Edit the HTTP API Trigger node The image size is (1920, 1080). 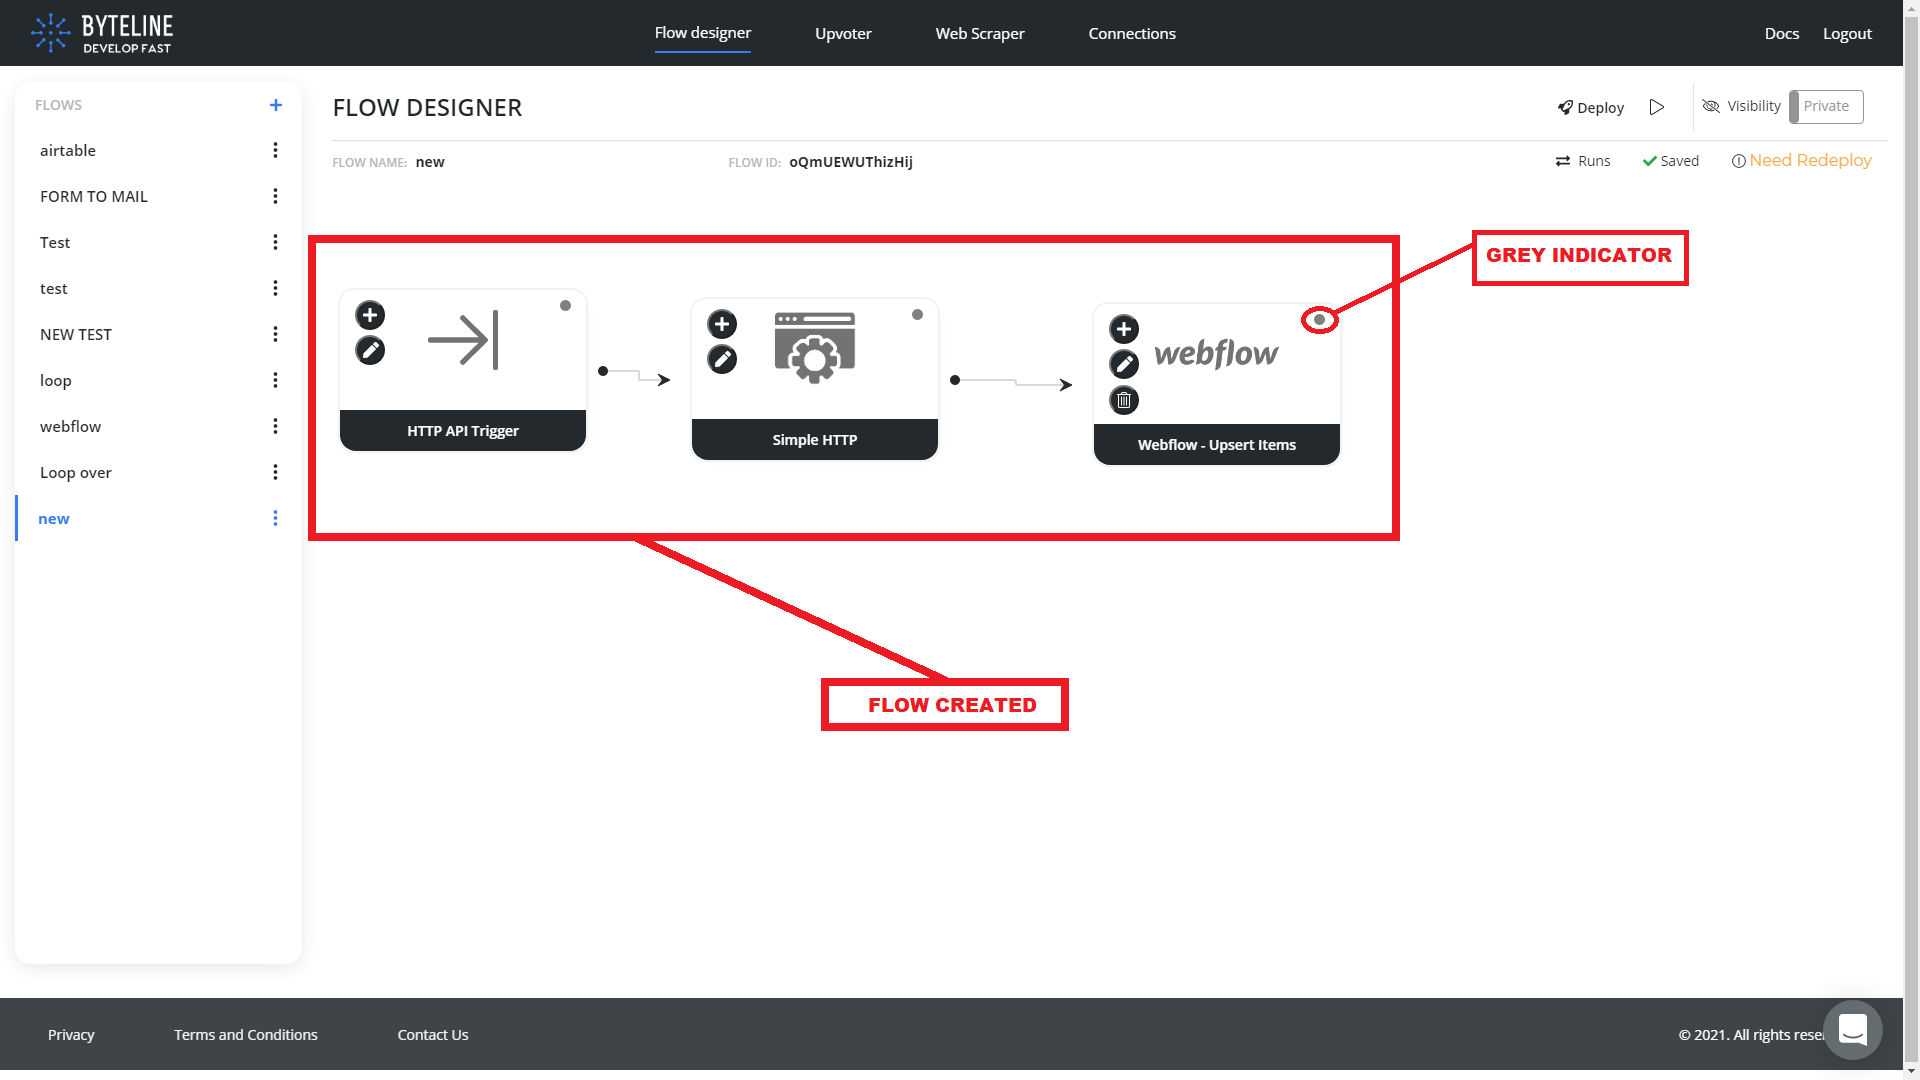click(x=370, y=350)
